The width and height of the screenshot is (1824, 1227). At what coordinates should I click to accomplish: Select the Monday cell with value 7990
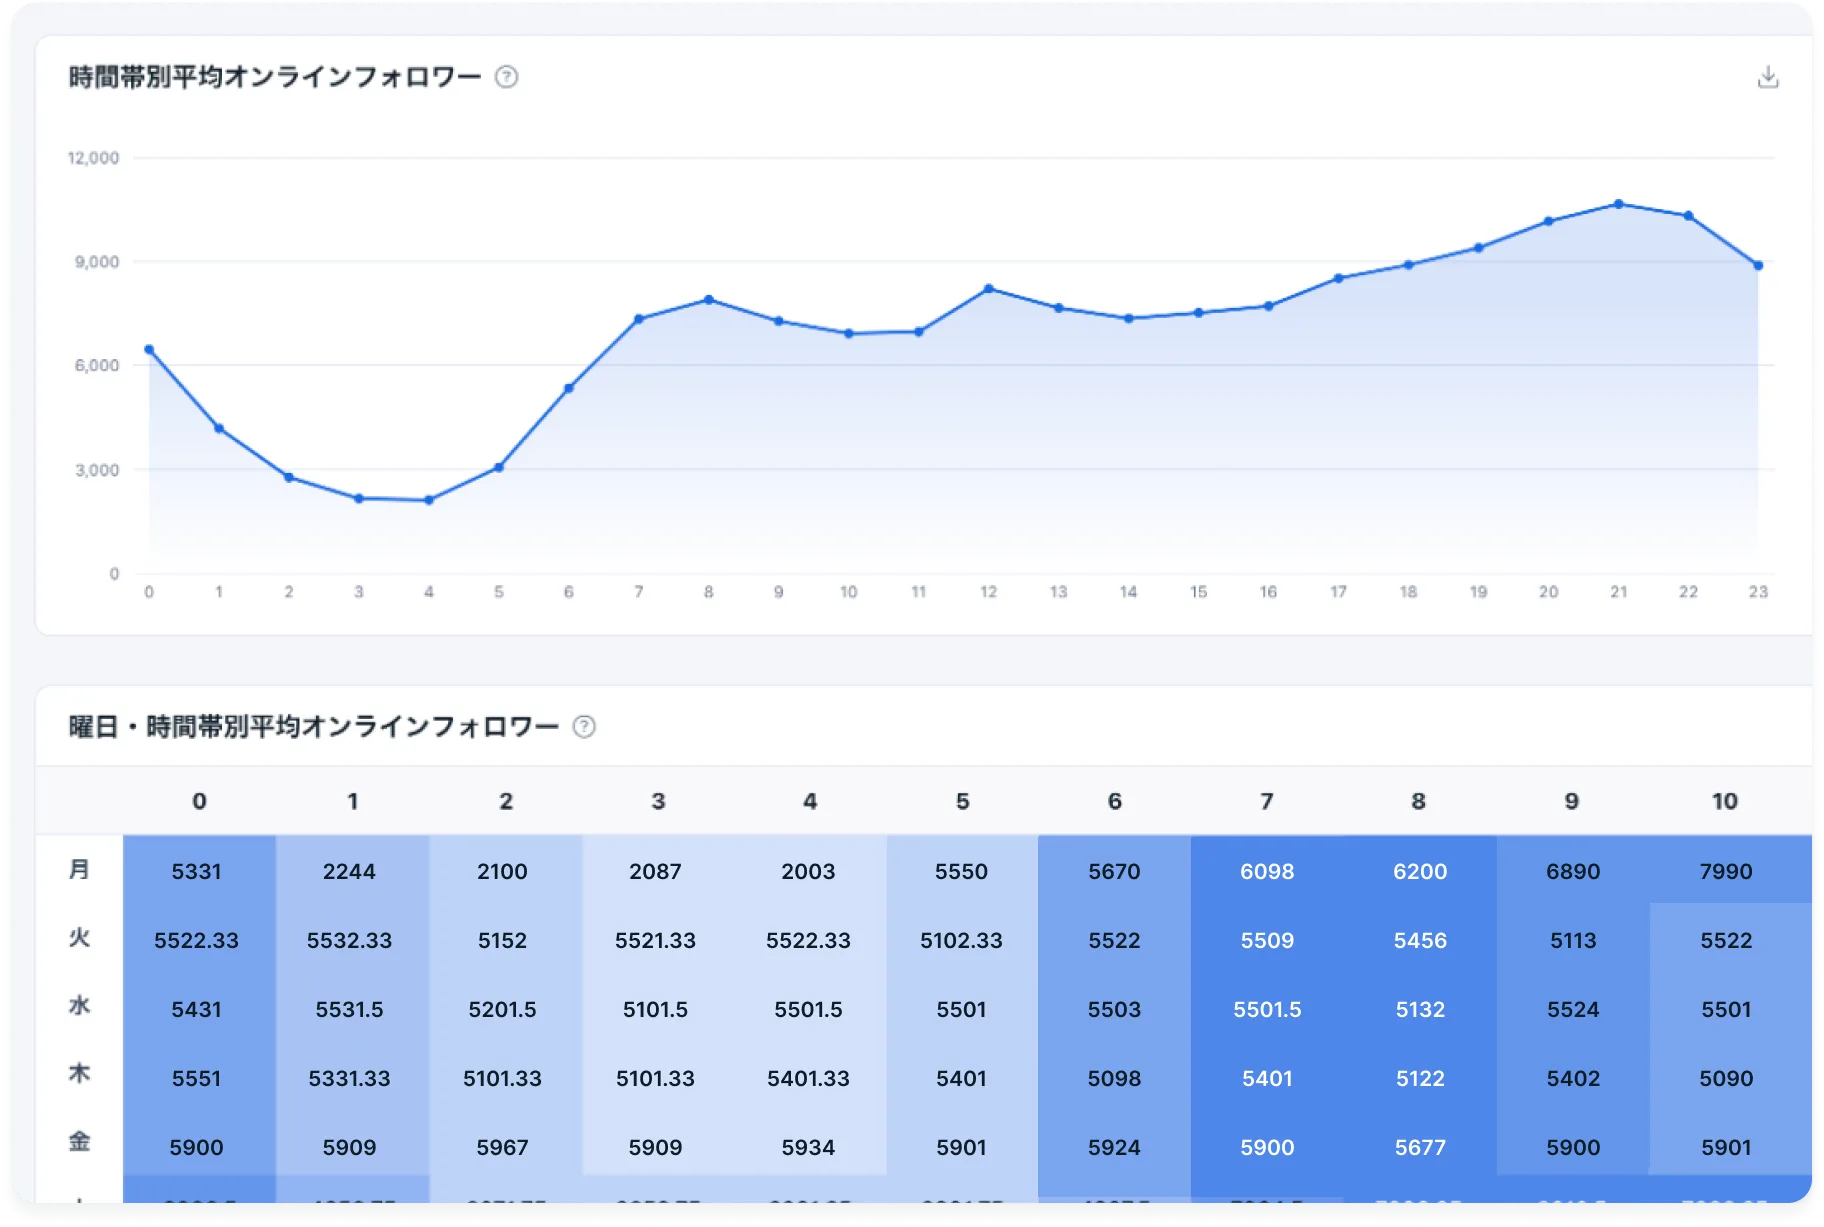tap(1725, 871)
